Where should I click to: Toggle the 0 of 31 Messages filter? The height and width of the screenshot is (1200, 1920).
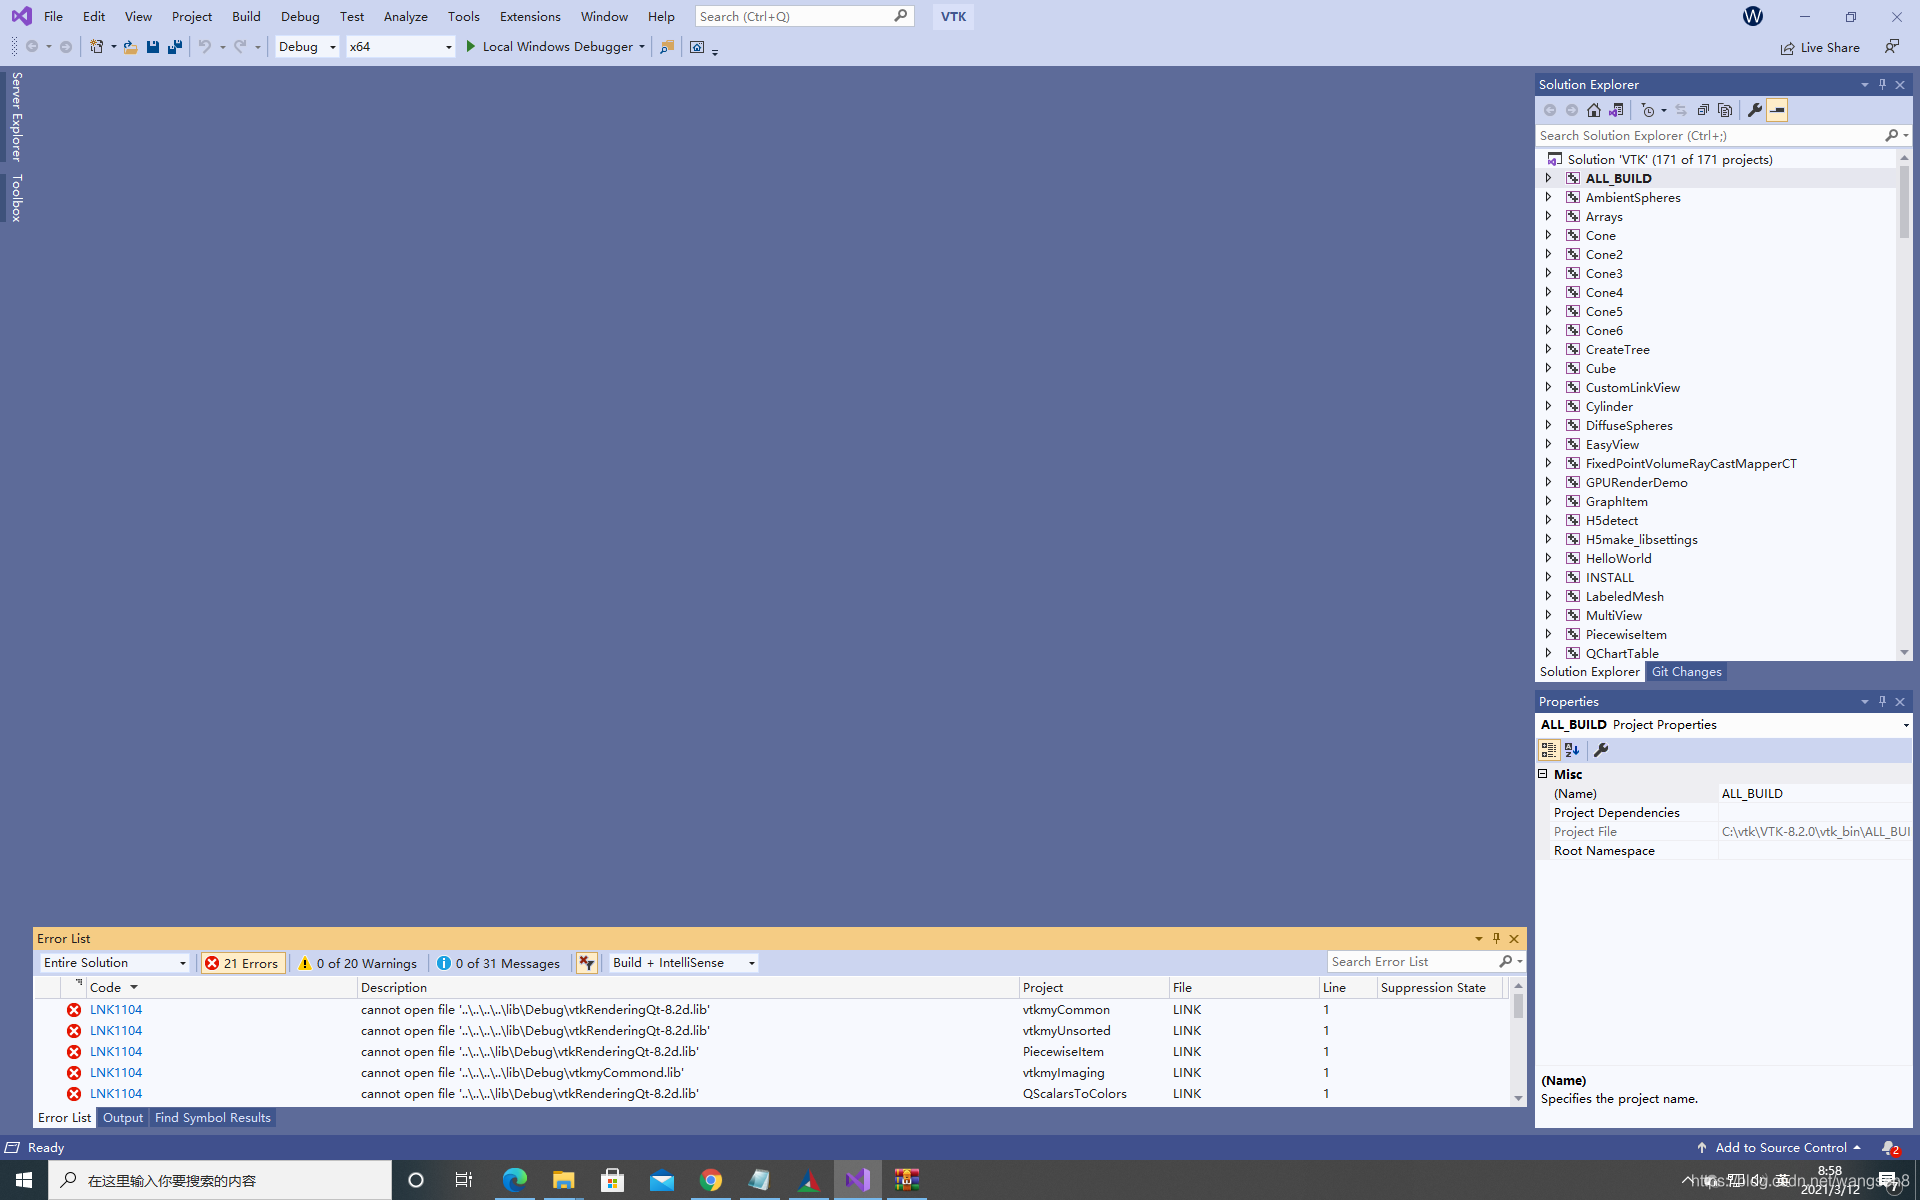click(x=498, y=963)
